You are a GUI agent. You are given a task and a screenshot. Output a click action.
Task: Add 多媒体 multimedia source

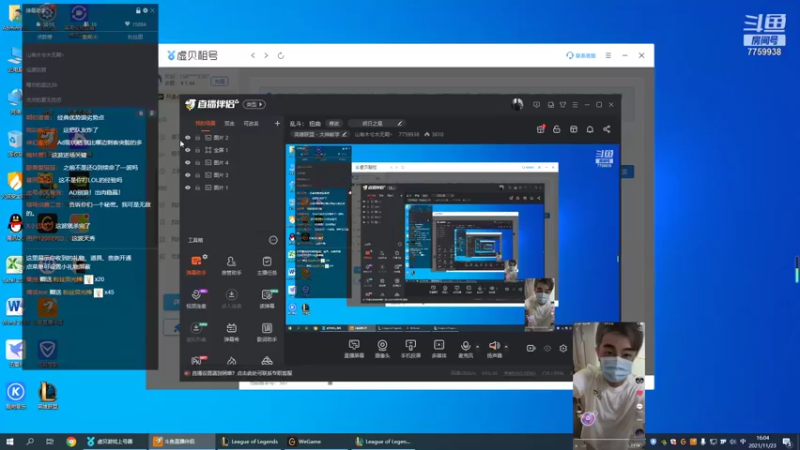439,348
